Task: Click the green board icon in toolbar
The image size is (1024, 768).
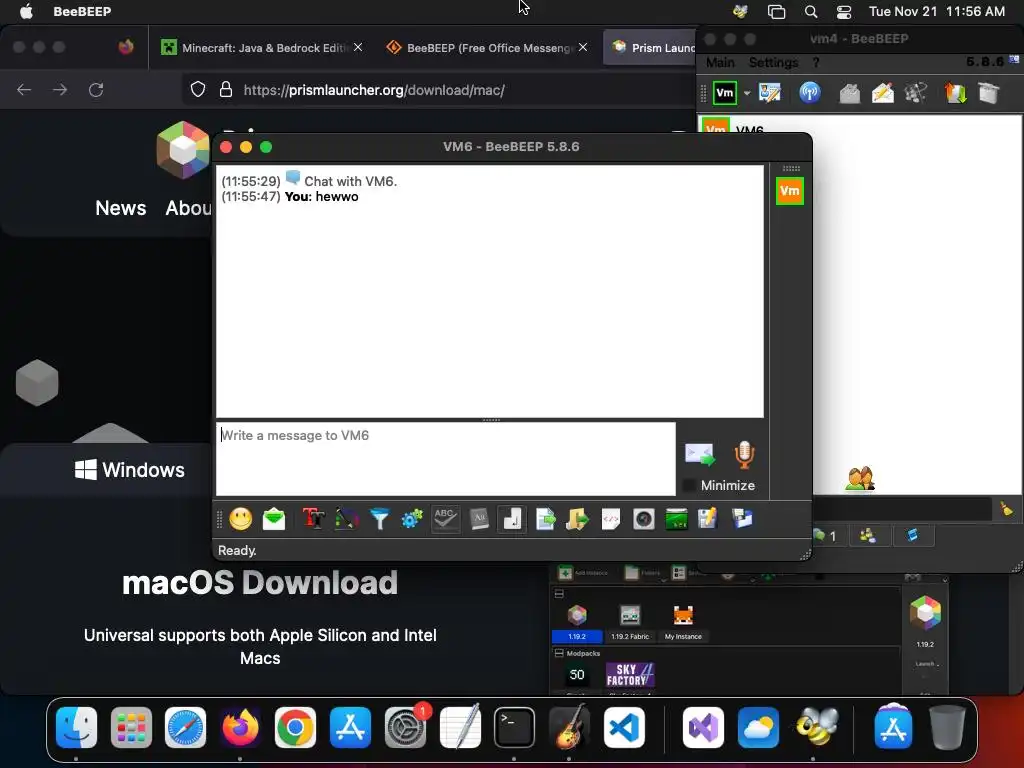Action: click(x=676, y=519)
